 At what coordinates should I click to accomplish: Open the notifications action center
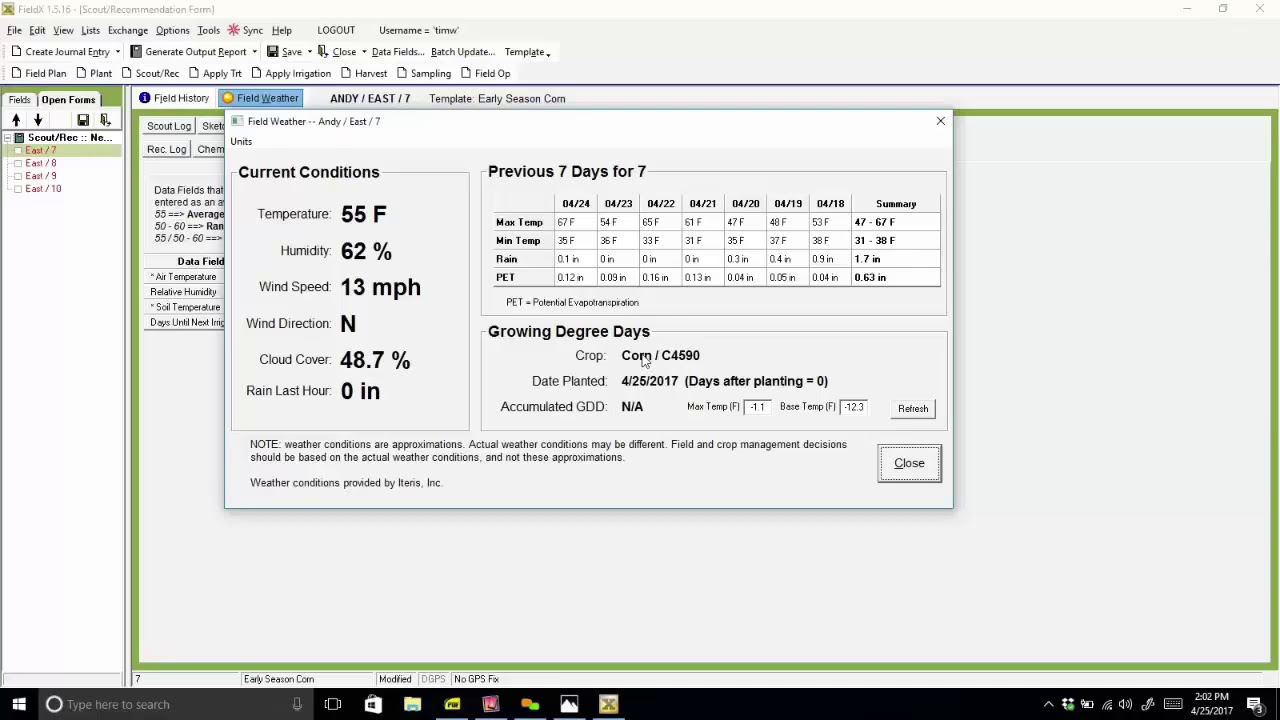(1255, 704)
